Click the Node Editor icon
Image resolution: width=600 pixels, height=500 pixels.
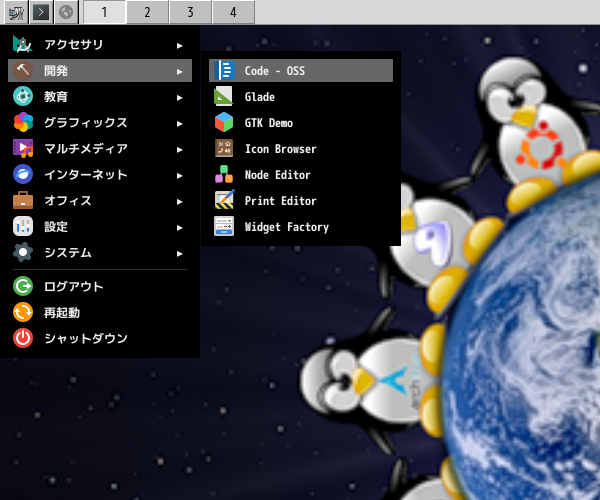click(224, 174)
